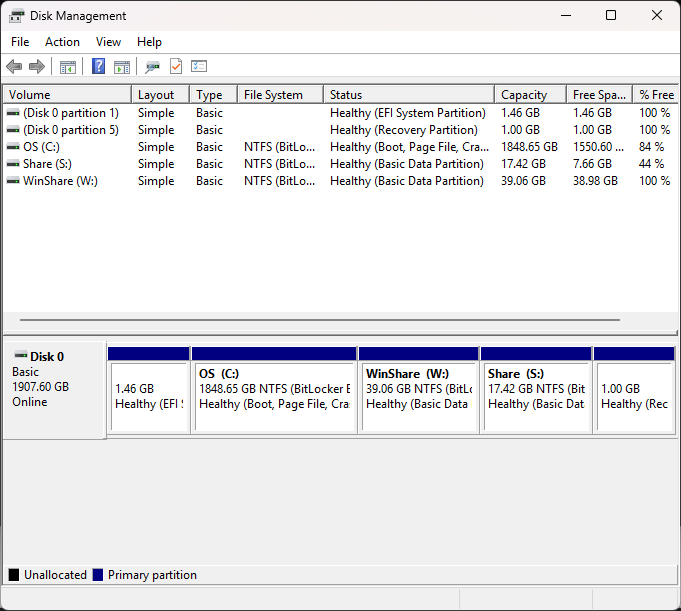The height and width of the screenshot is (611, 681).
Task: Click Healthy (EFI System Partition) status cell
Action: click(408, 113)
